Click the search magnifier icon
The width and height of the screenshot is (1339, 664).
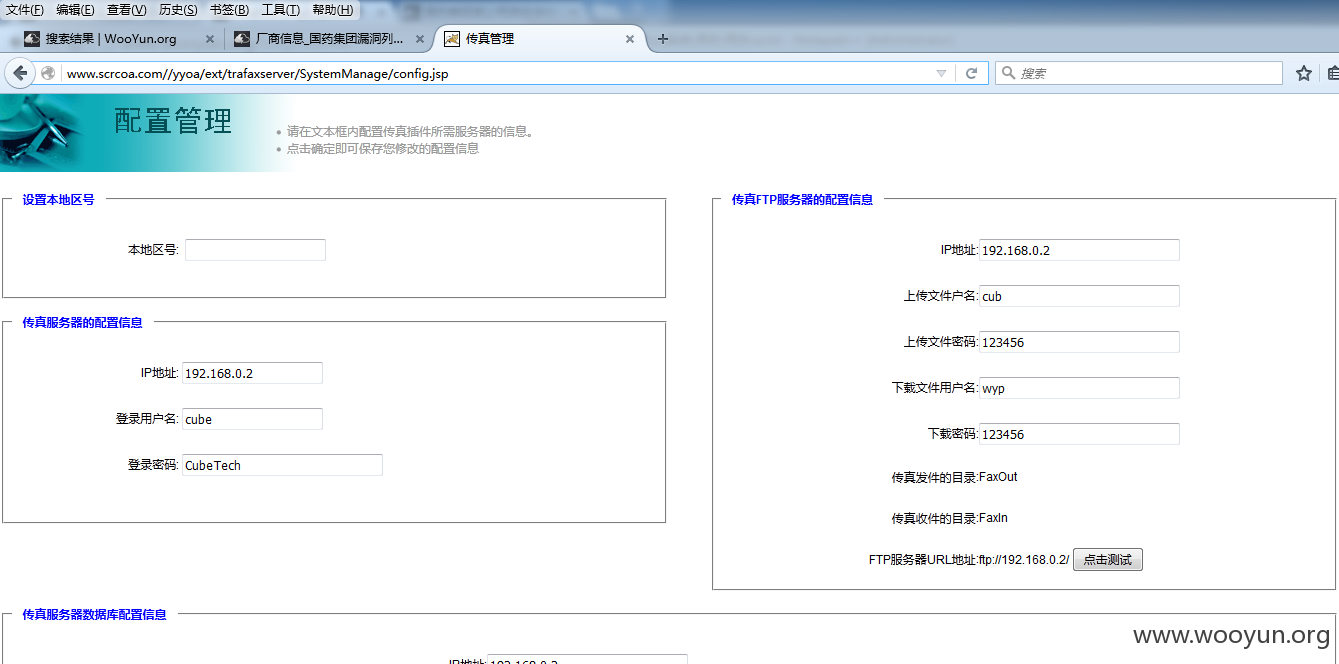pyautogui.click(x=1008, y=73)
